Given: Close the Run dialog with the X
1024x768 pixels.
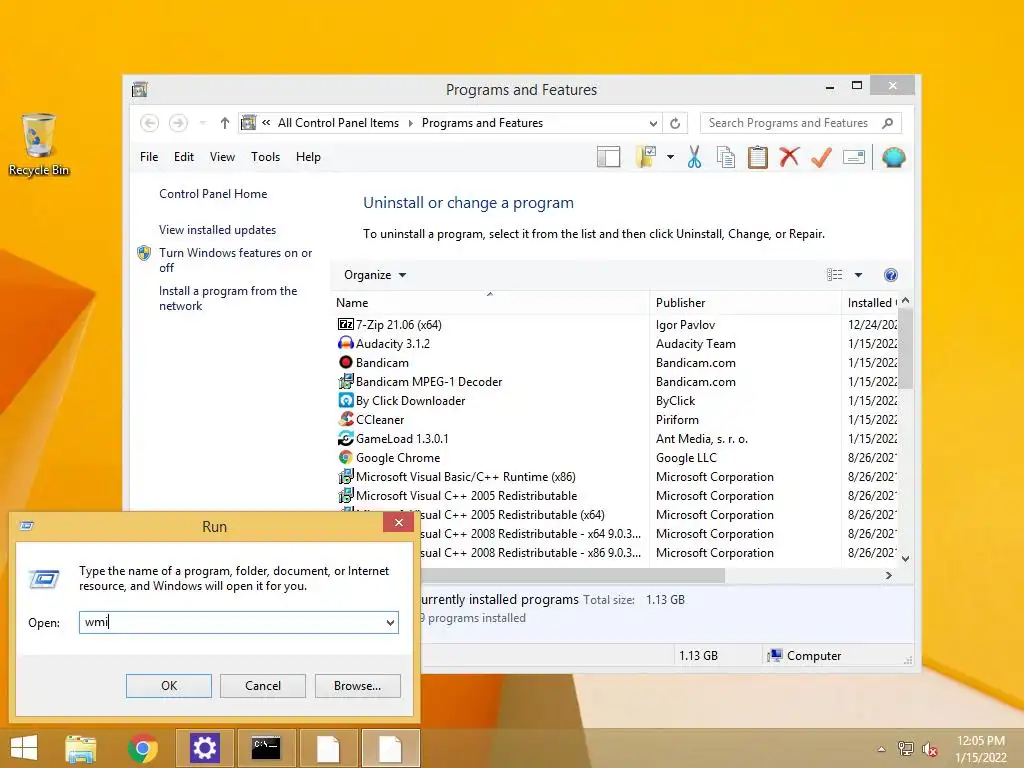Looking at the screenshot, I should point(398,522).
